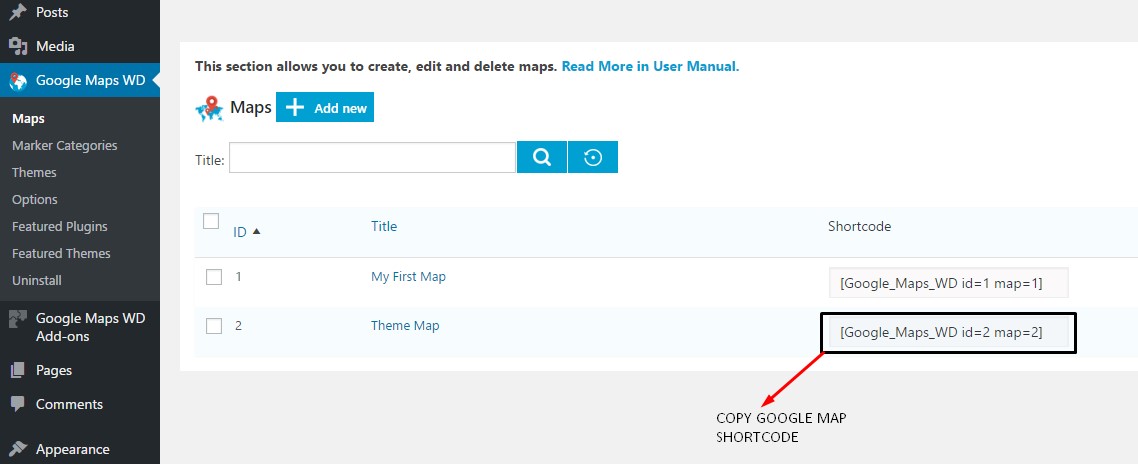This screenshot has width=1138, height=464.
Task: Click the Google Maps WD globe icon
Action: pos(18,81)
